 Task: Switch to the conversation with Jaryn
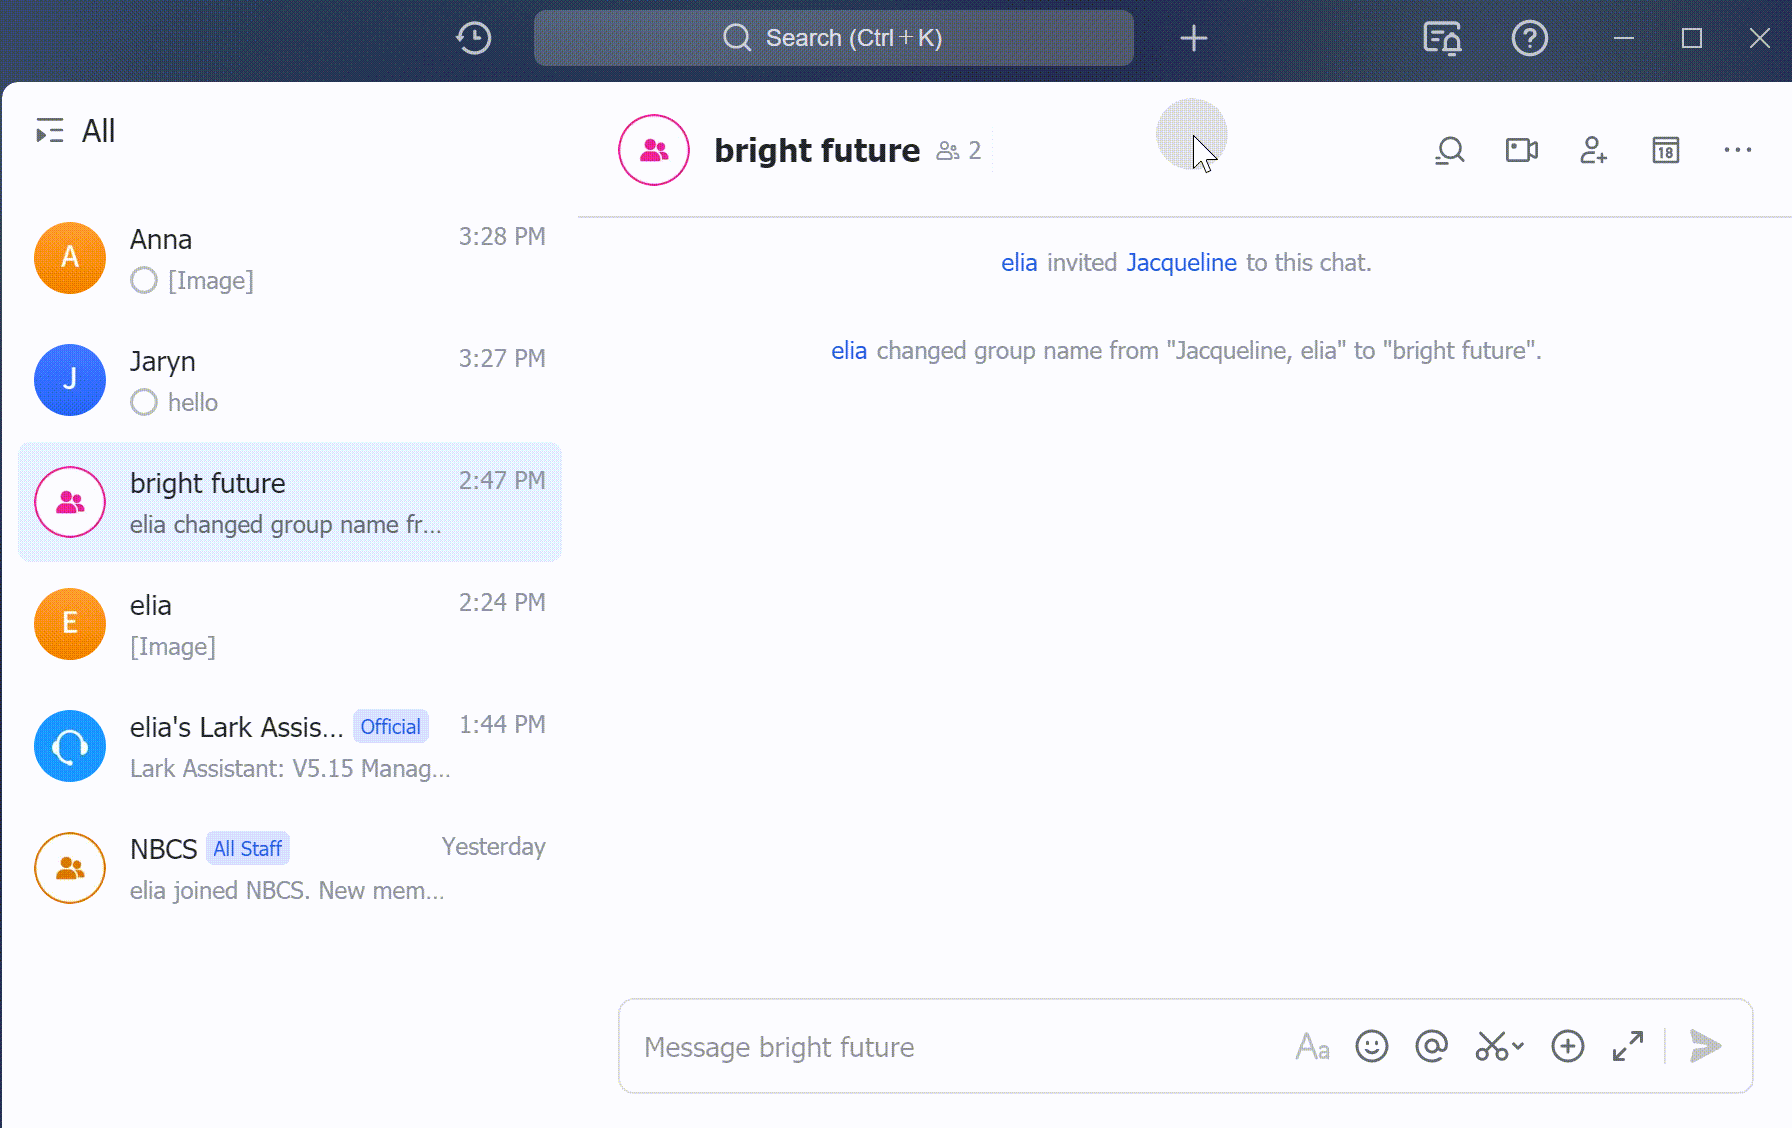click(290, 380)
